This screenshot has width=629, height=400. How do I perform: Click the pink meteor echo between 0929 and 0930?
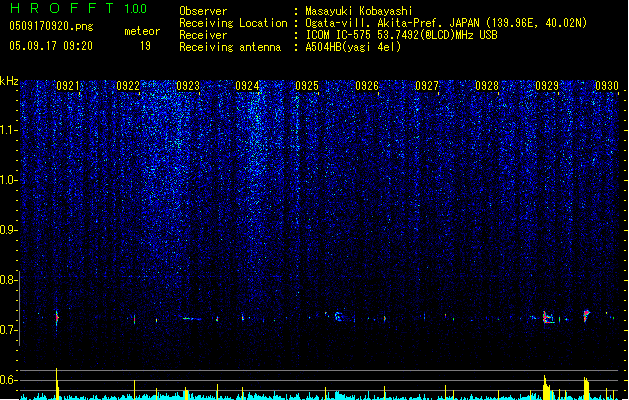[586, 315]
